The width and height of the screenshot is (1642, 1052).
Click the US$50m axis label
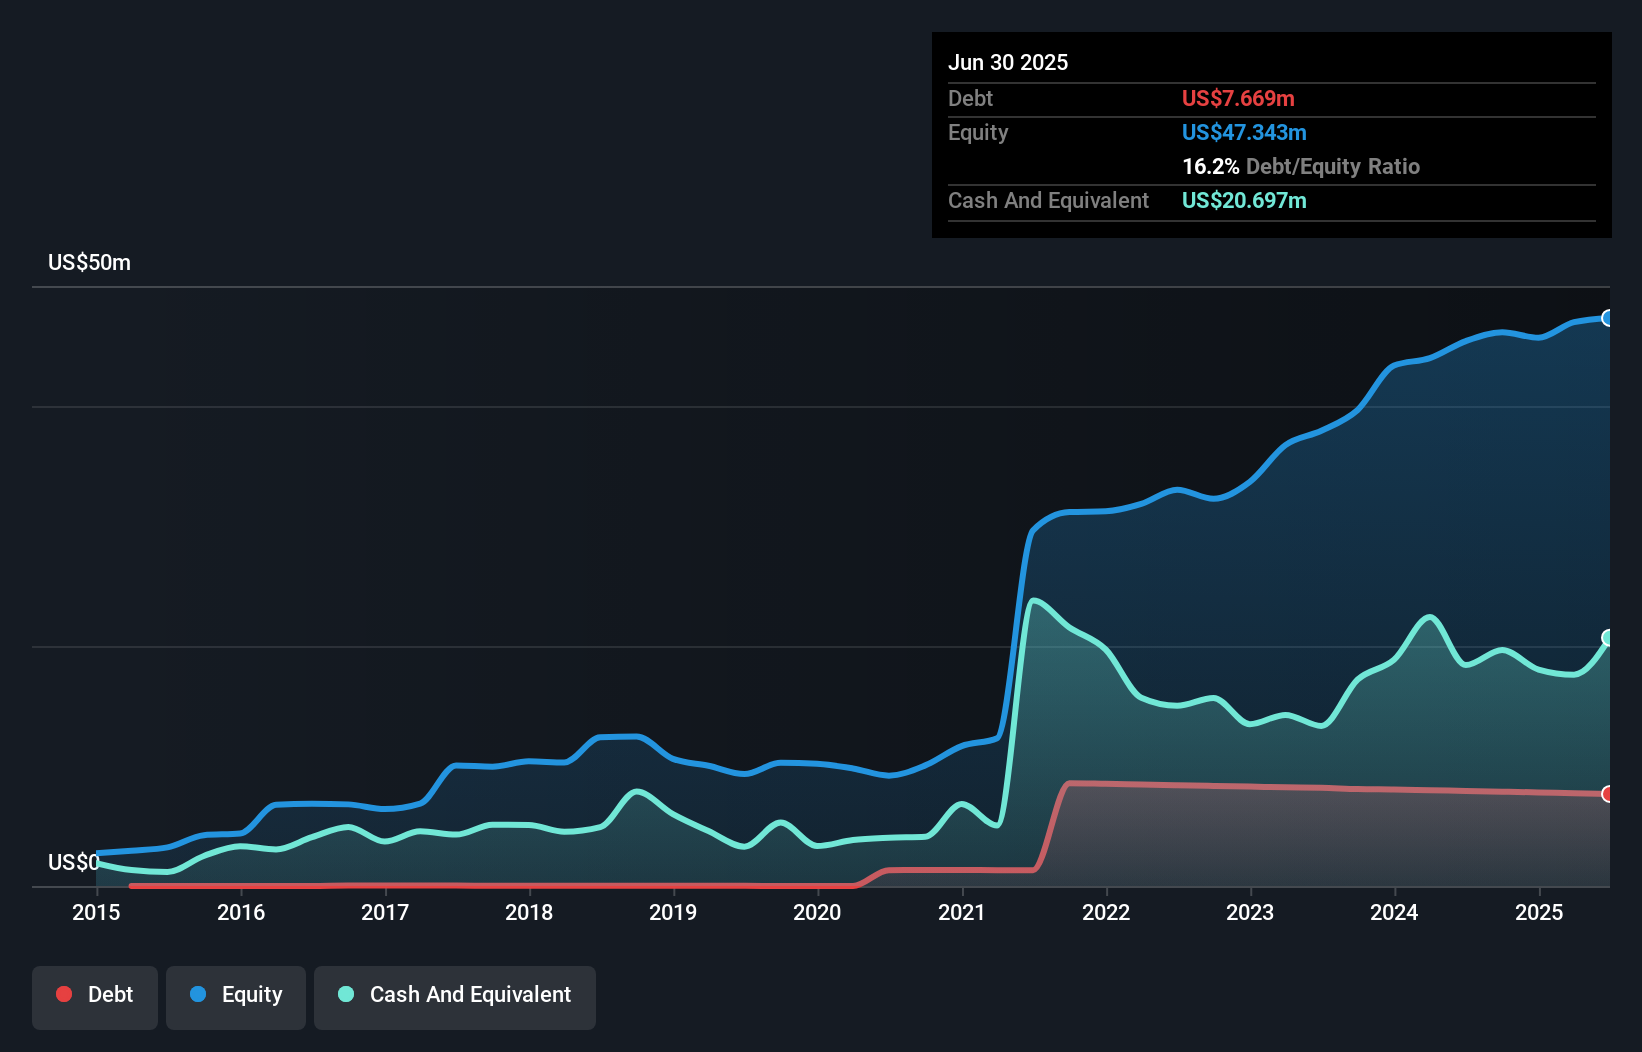pyautogui.click(x=88, y=261)
